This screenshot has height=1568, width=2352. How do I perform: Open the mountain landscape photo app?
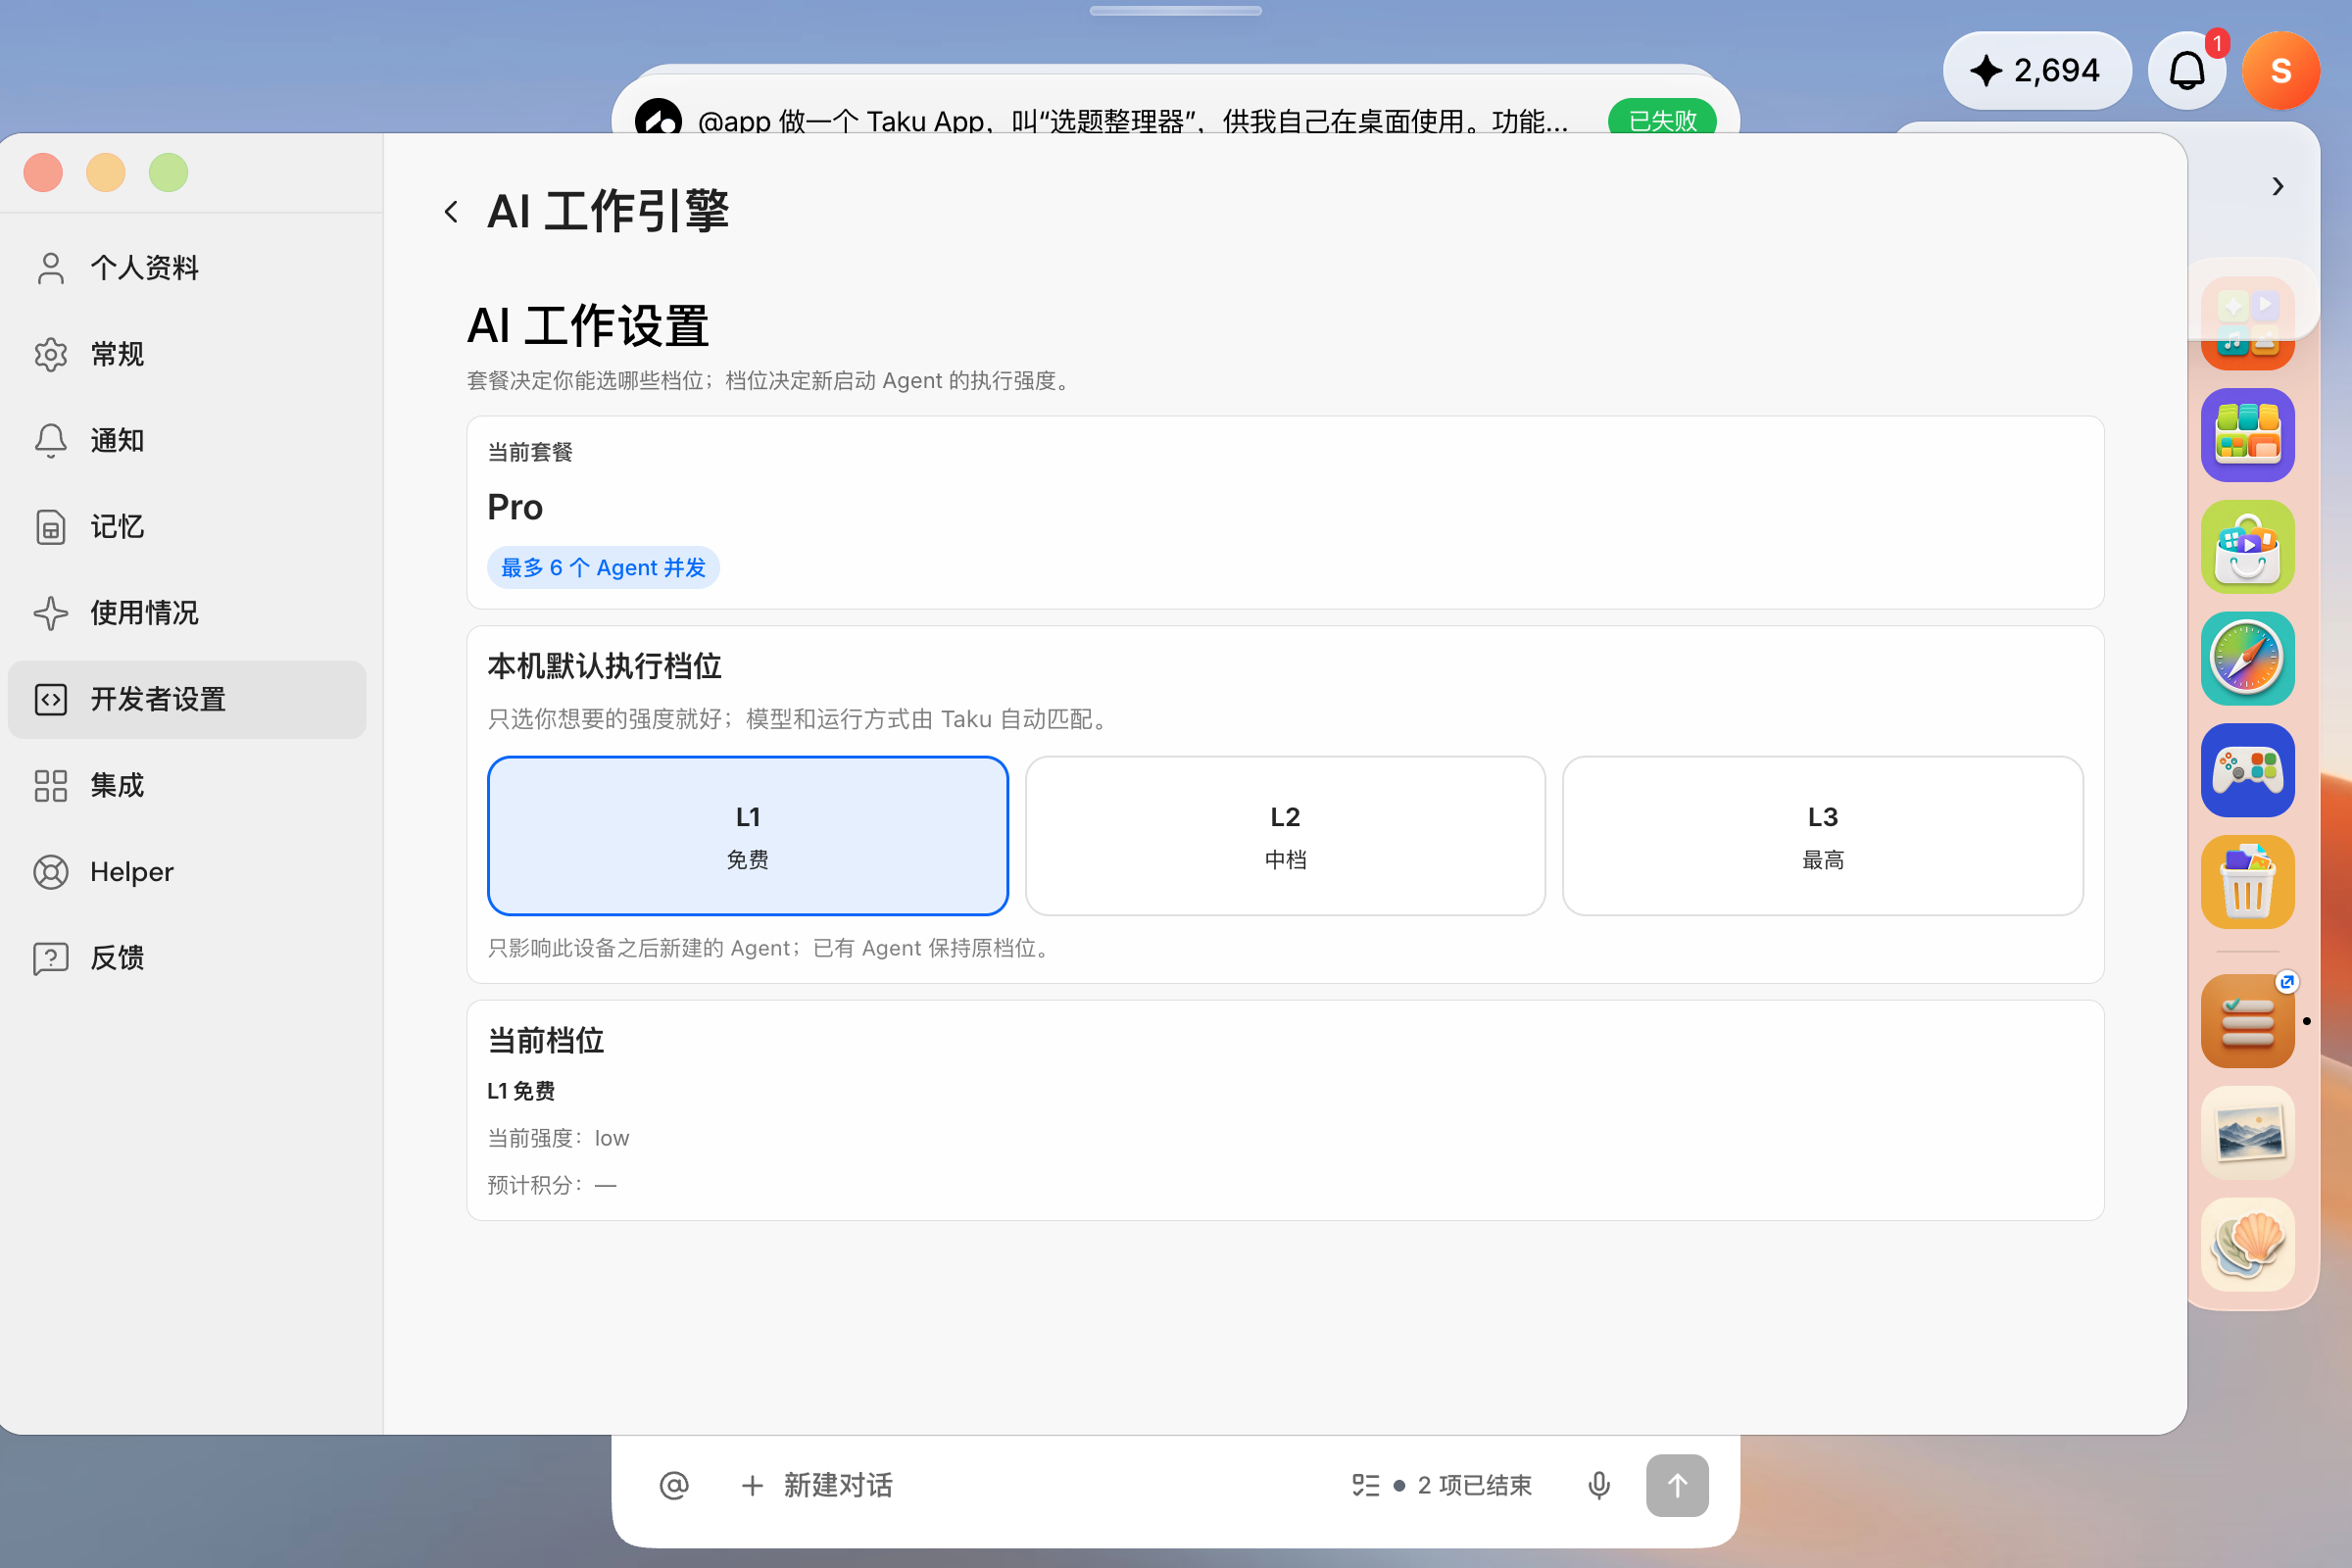(x=2248, y=1133)
